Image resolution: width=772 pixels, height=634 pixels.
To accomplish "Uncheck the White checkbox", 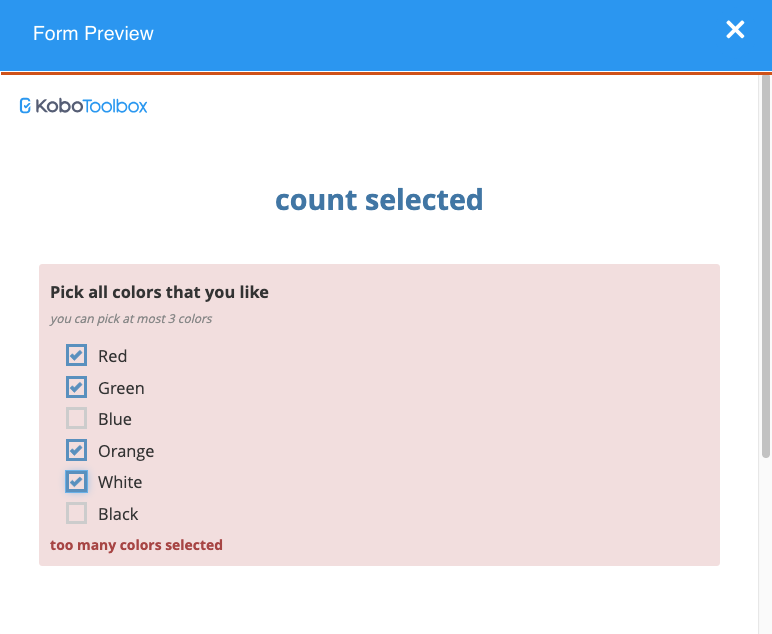I will (76, 482).
